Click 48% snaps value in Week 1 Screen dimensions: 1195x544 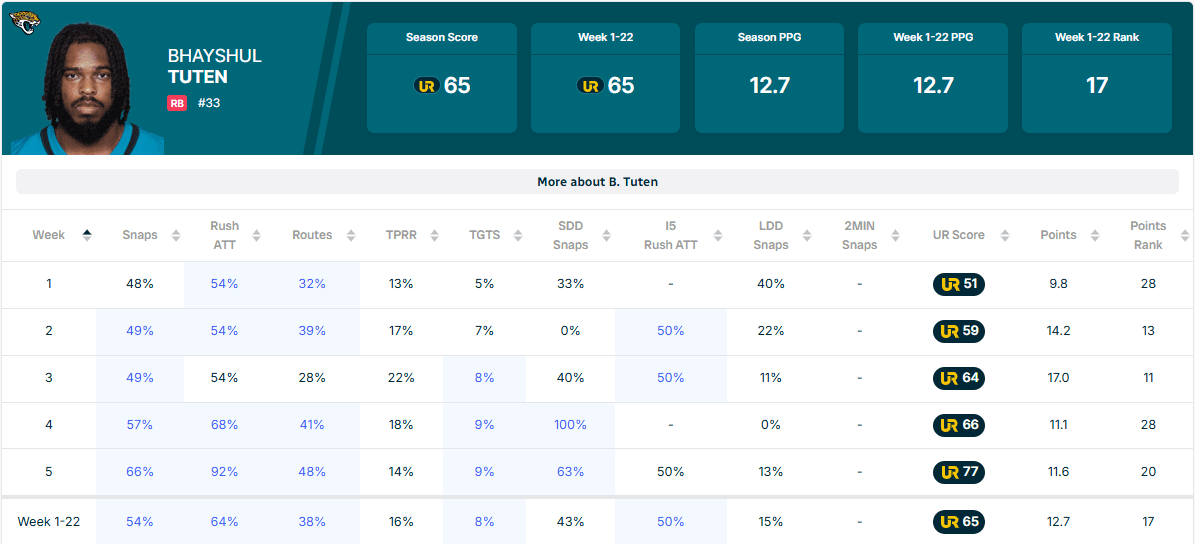pyautogui.click(x=140, y=284)
